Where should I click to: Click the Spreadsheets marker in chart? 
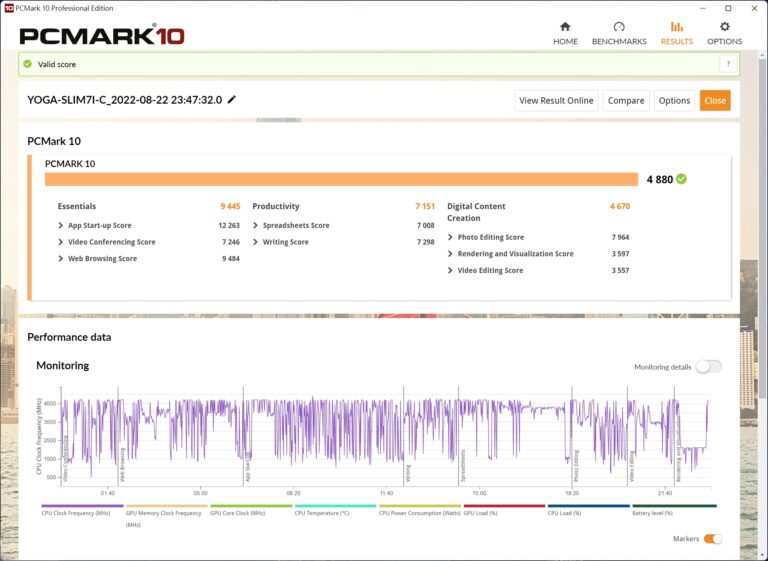[x=463, y=466]
